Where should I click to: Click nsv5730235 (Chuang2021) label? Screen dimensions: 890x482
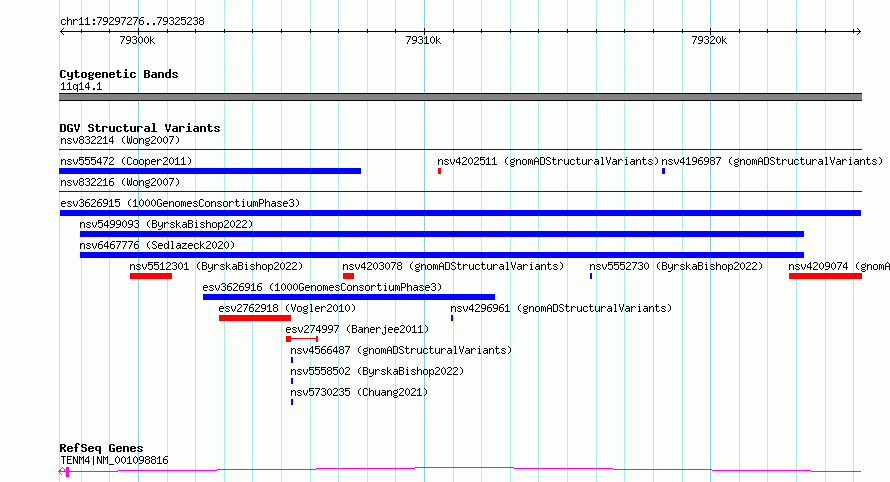point(359,392)
